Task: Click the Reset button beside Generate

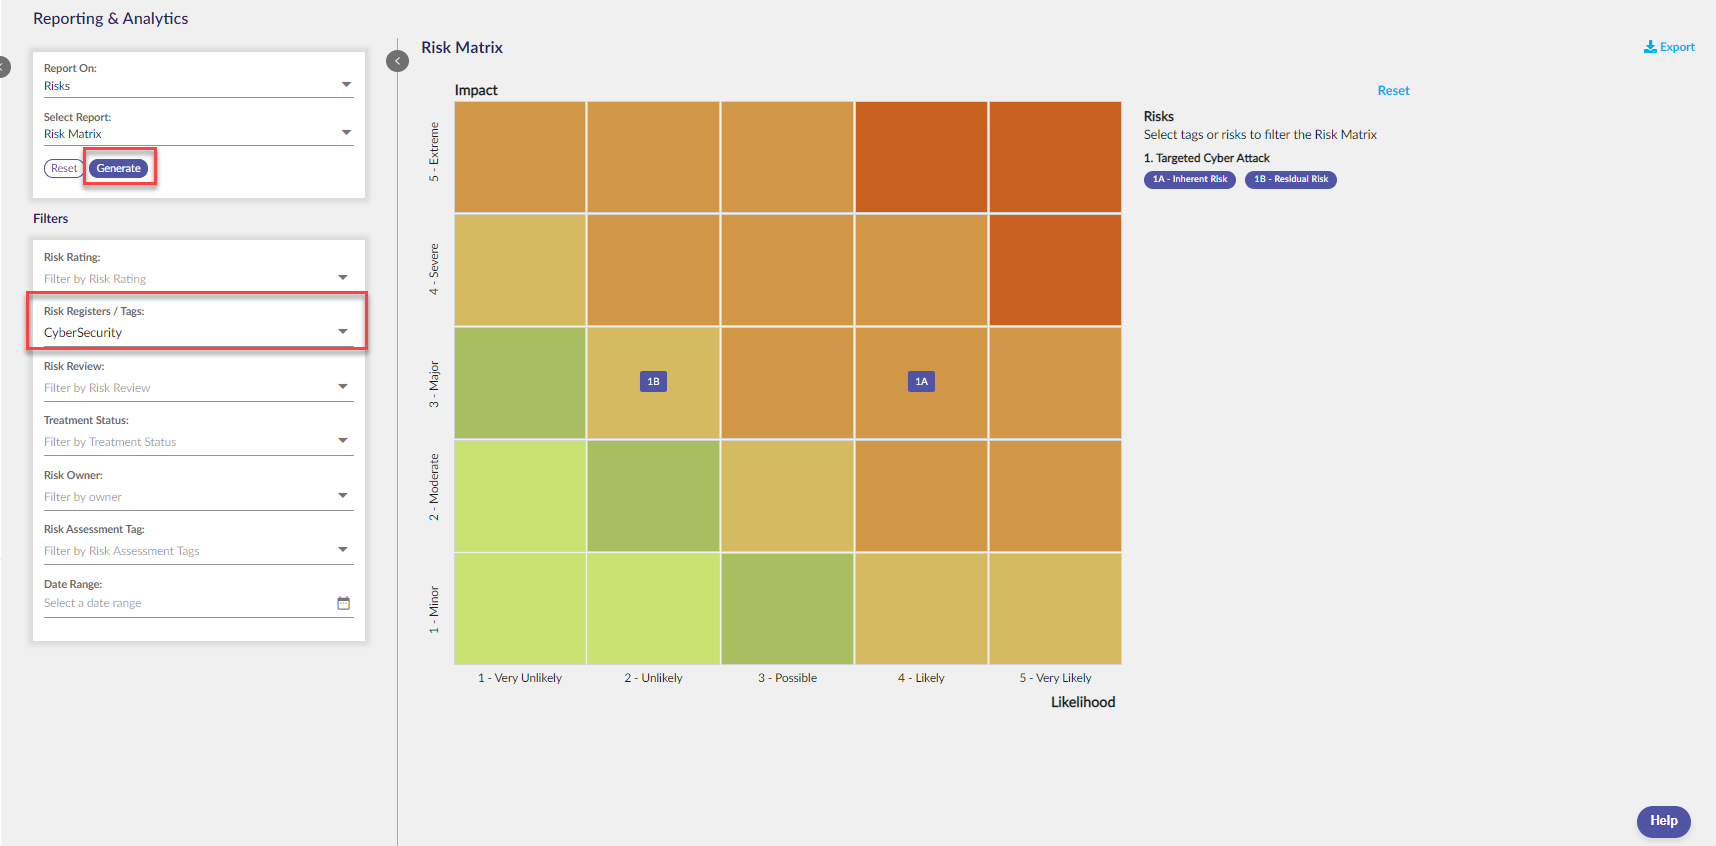Action: [x=64, y=168]
